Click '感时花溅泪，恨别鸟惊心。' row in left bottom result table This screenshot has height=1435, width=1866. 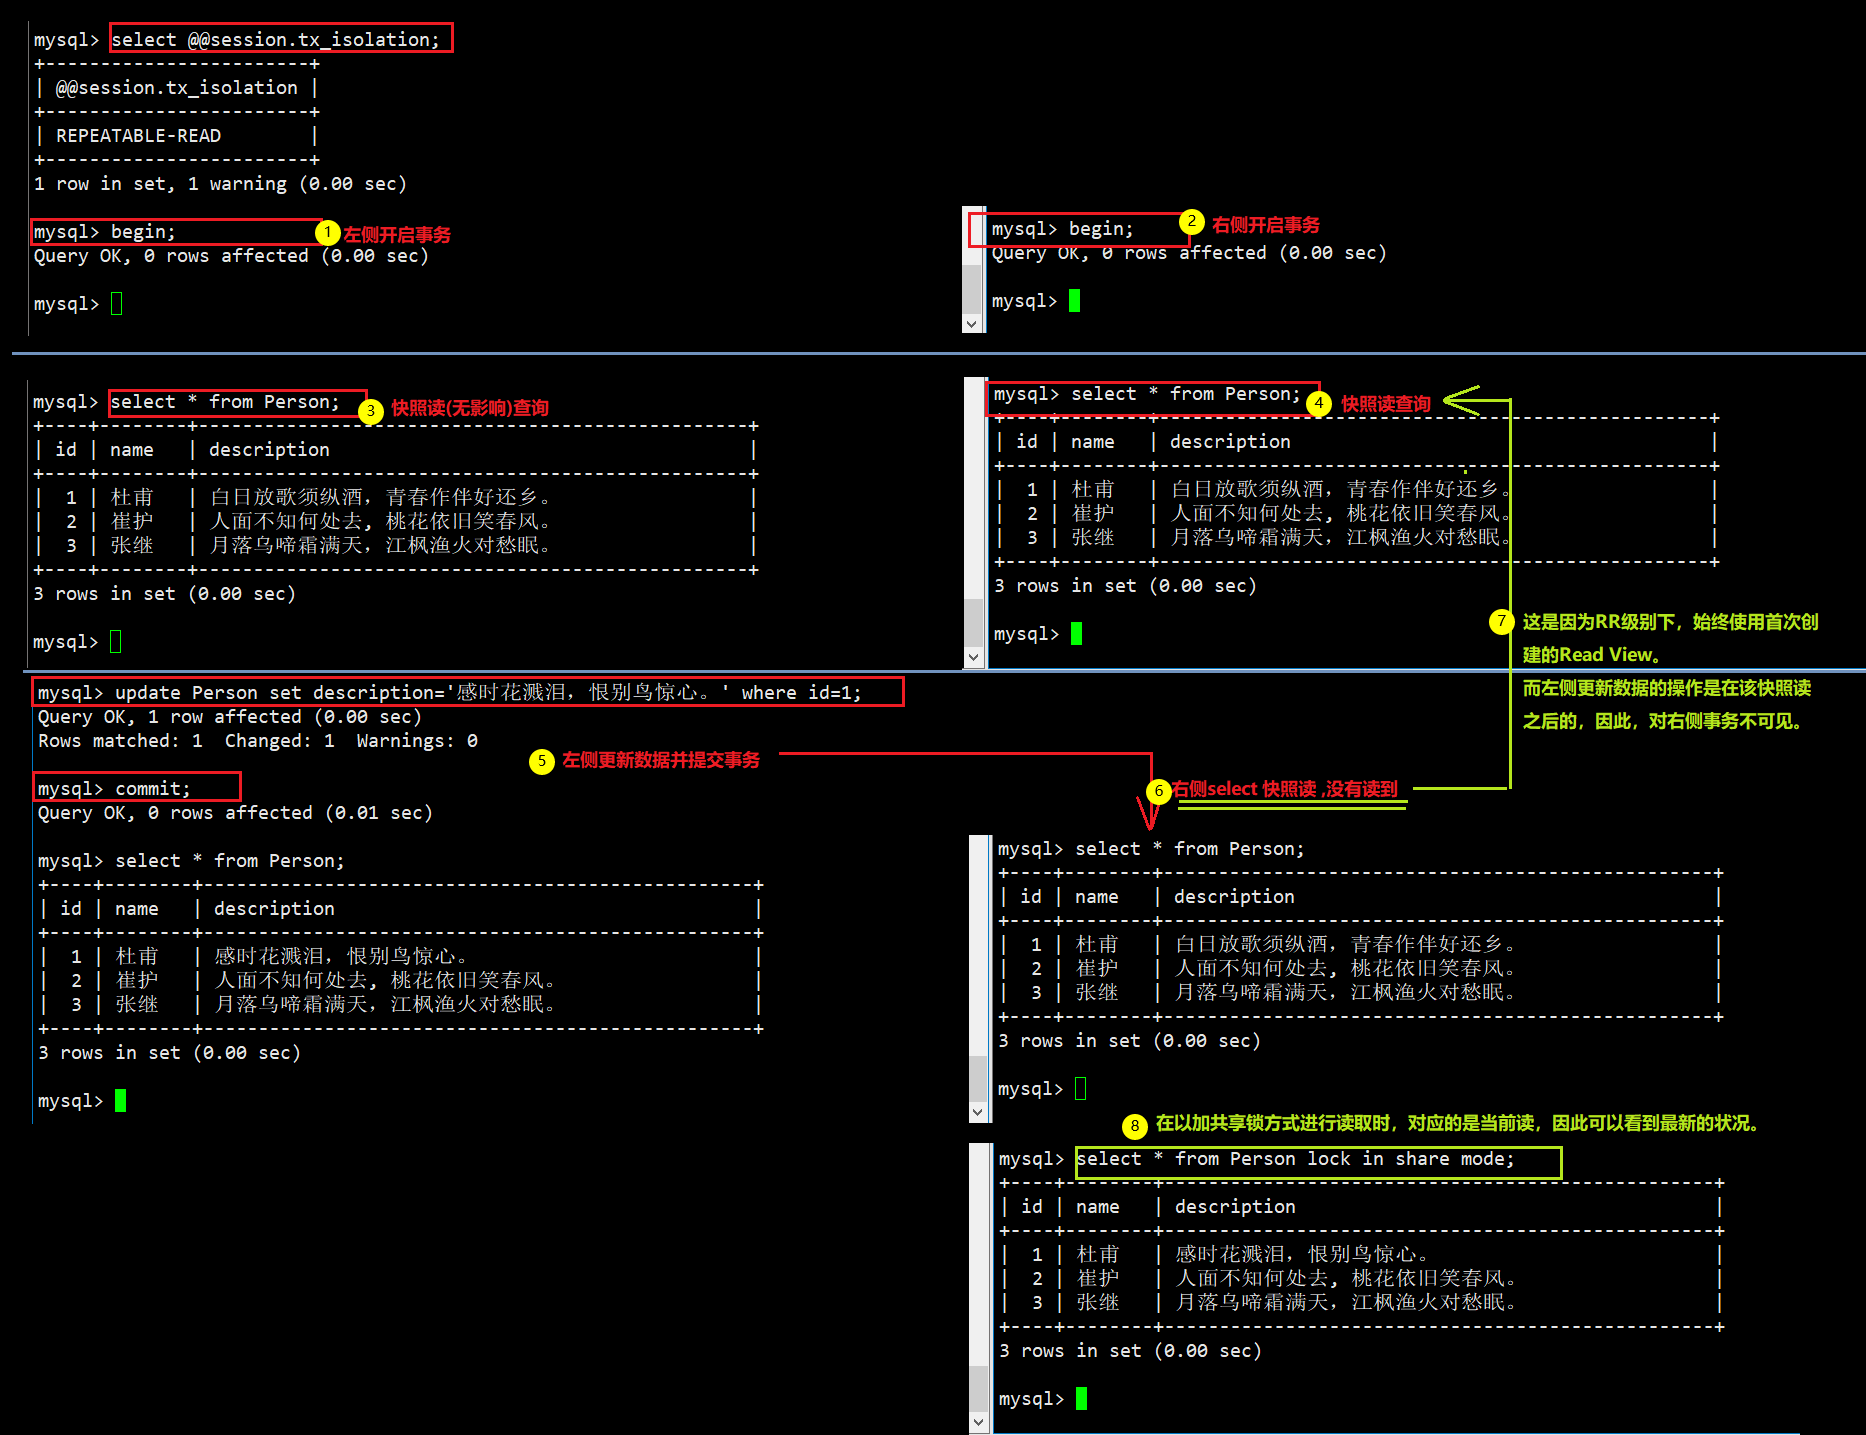click(400, 956)
